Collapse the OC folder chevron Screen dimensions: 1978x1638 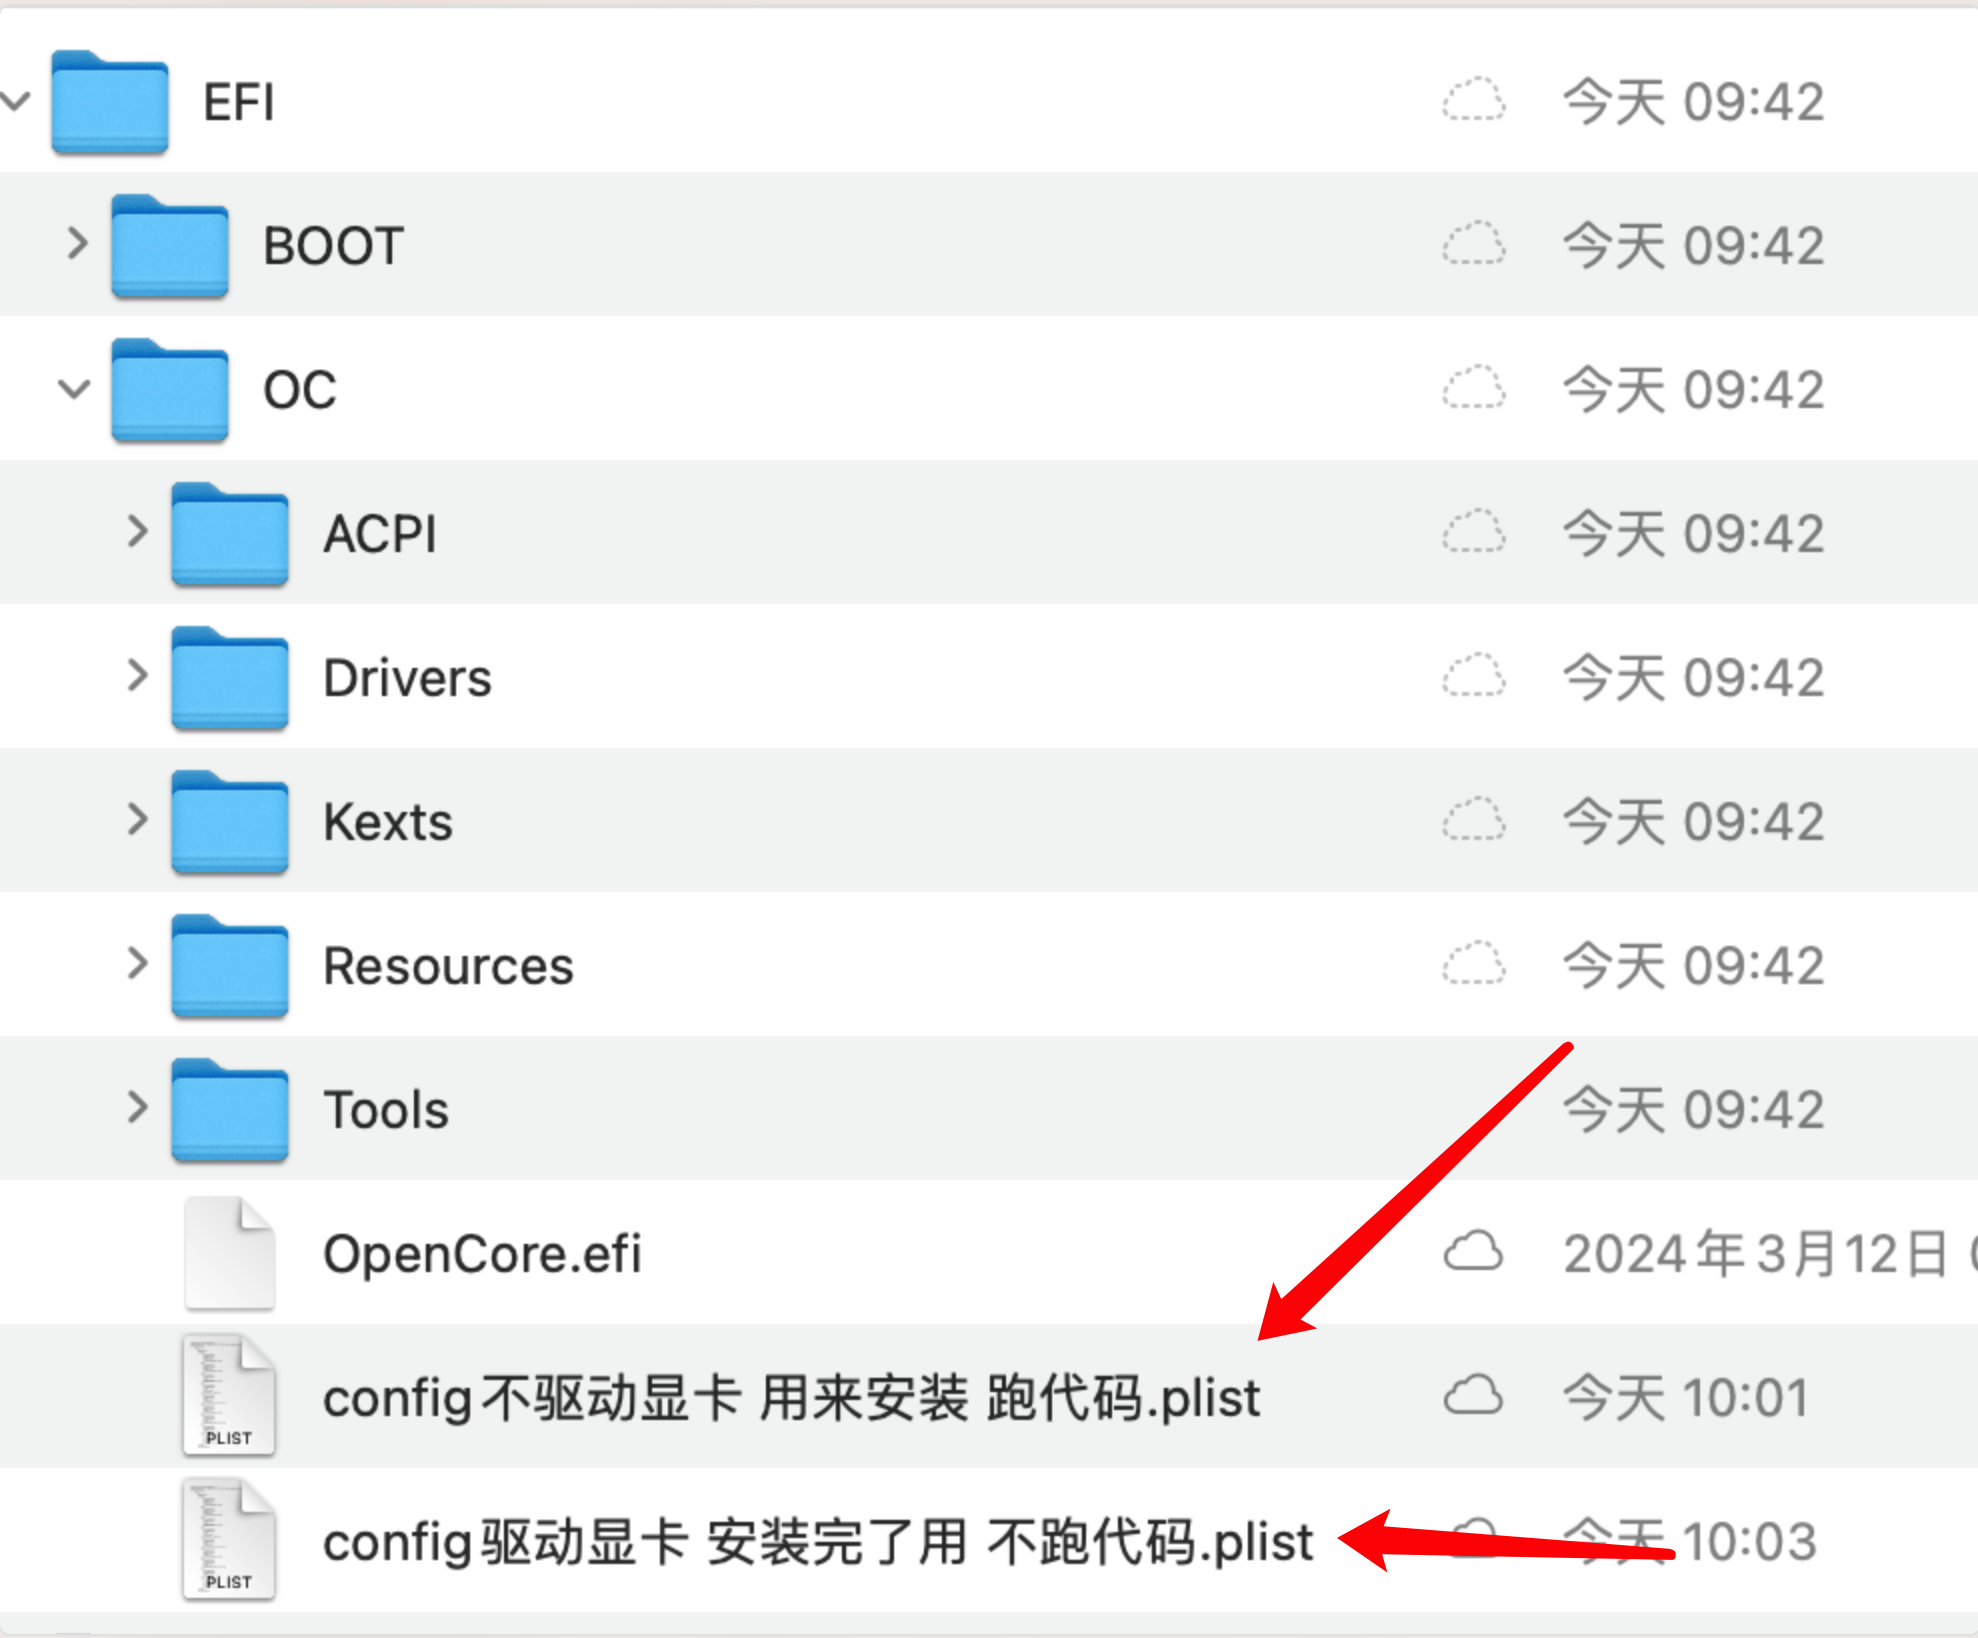74,388
